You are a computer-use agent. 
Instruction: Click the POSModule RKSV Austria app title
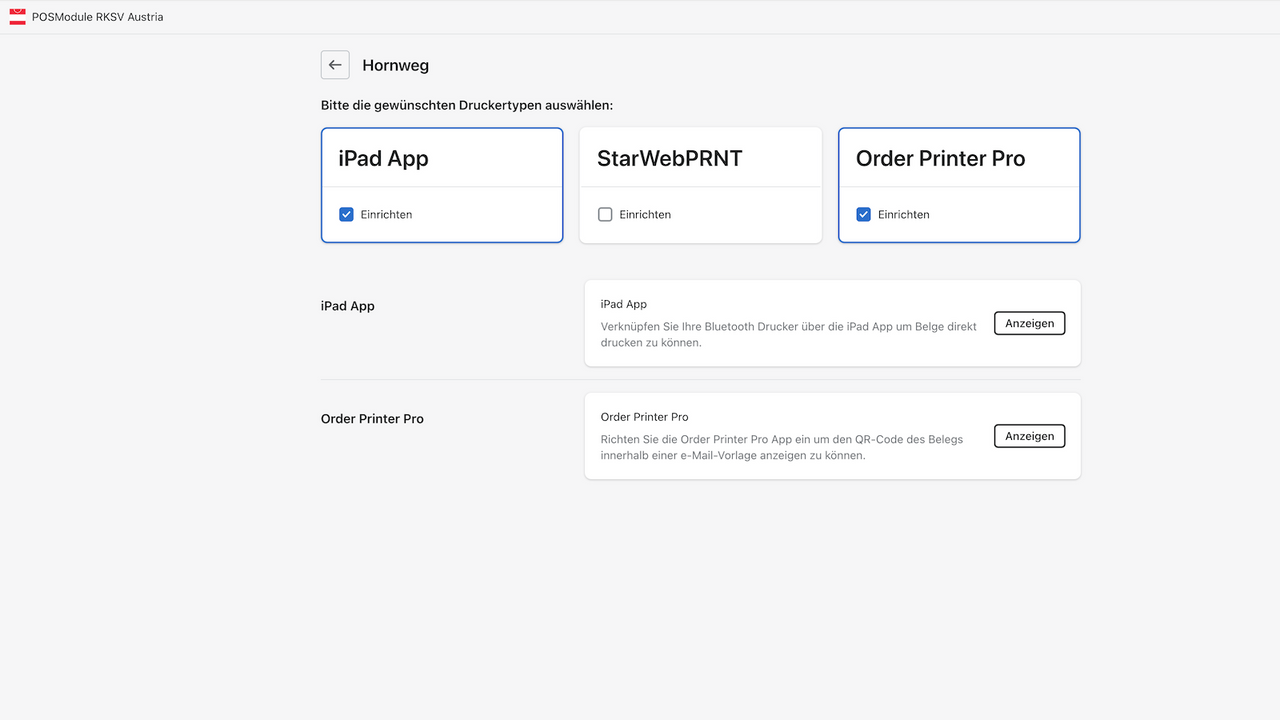tap(97, 17)
